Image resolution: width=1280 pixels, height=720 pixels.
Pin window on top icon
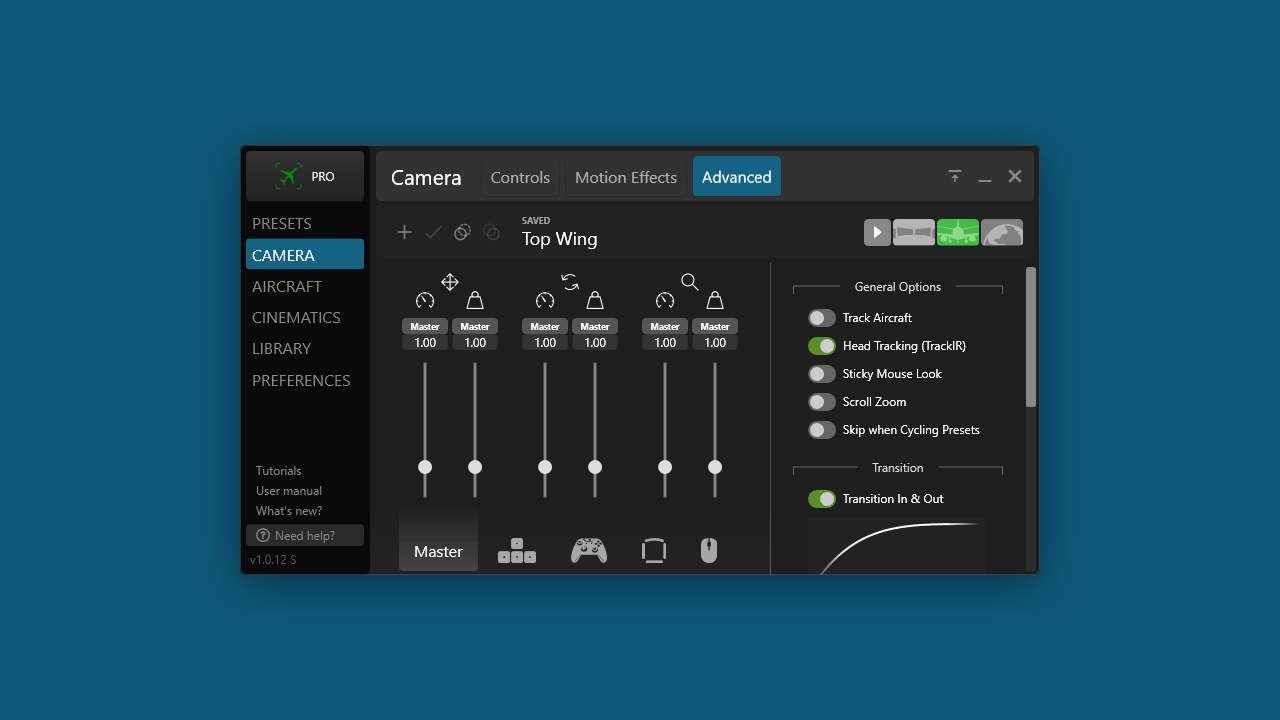pyautogui.click(x=955, y=177)
